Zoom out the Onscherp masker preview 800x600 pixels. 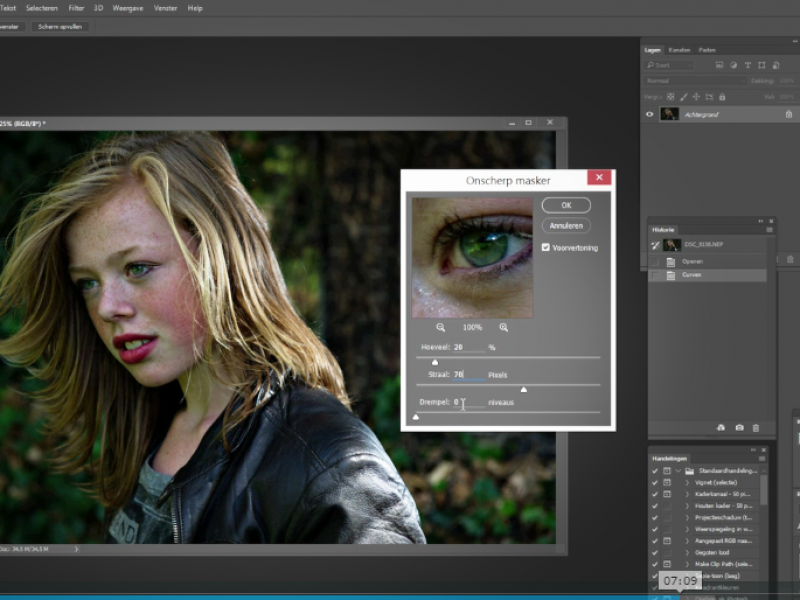pos(441,327)
